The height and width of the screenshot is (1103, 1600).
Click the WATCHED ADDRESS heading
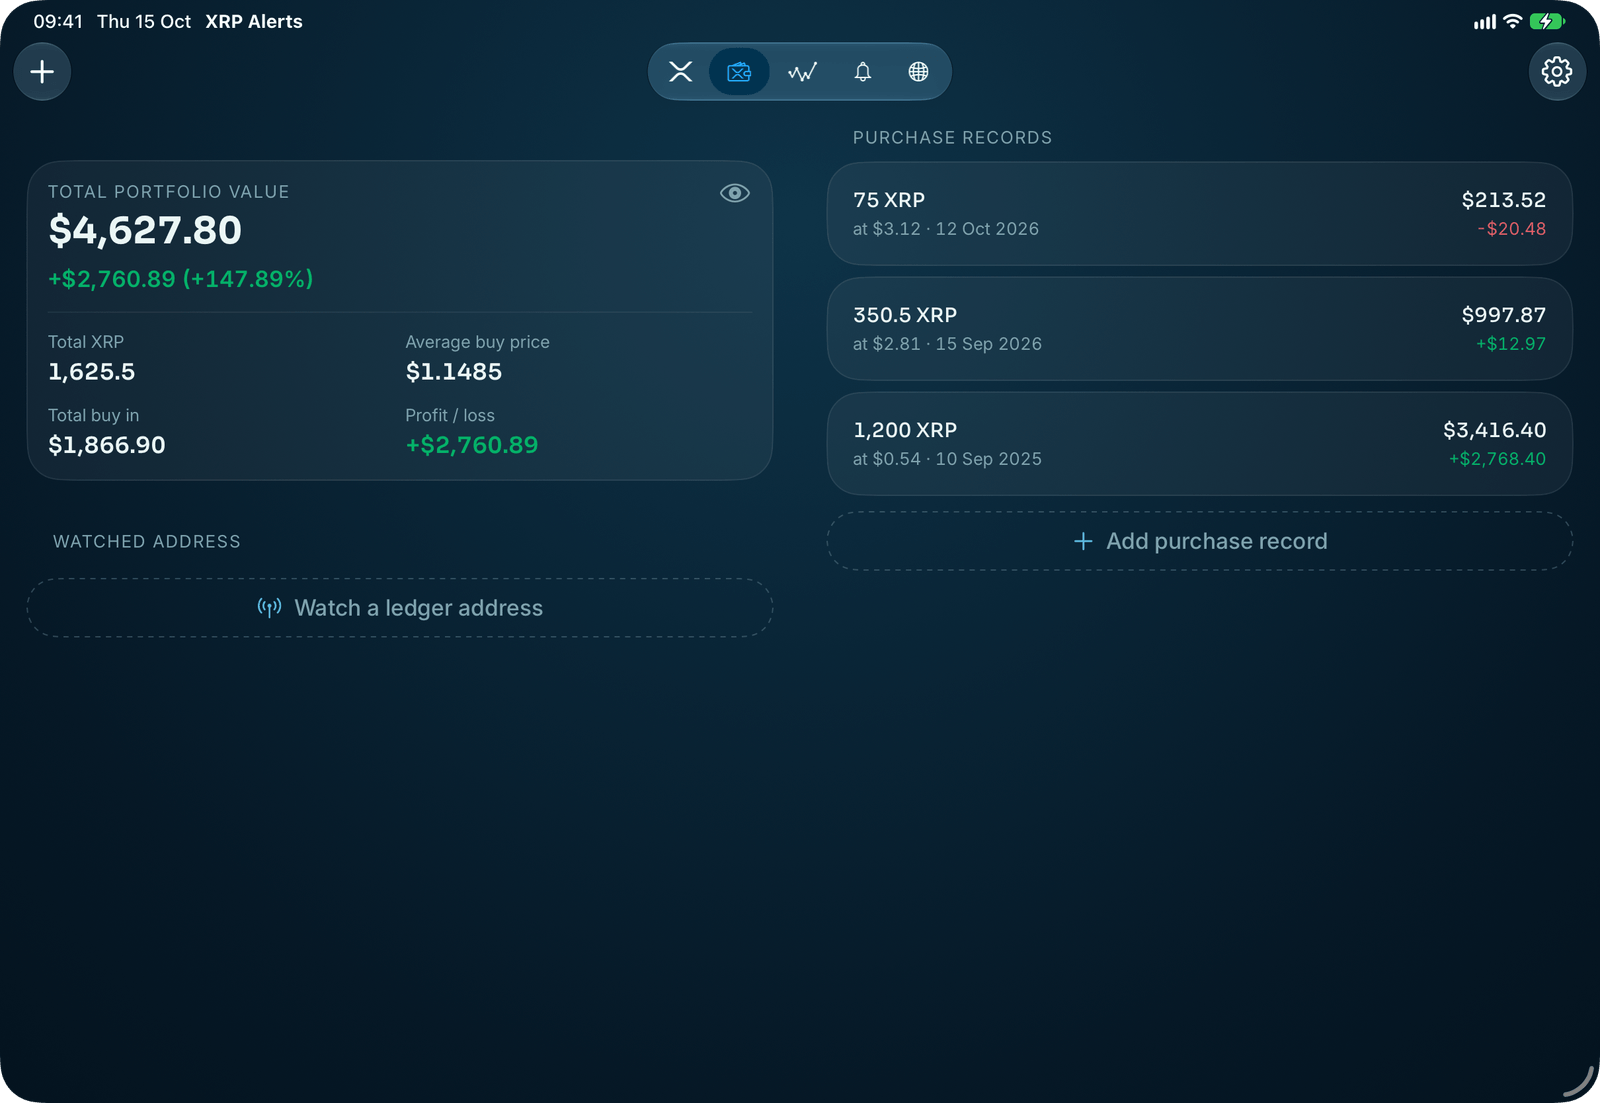coord(147,542)
